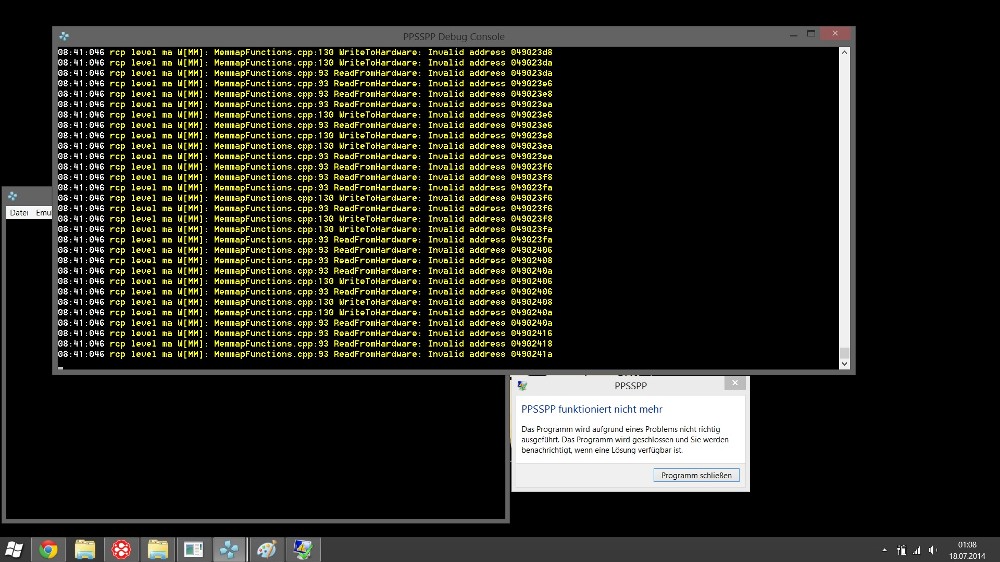1000x562 pixels.
Task: Click the PPSSPP Debug Console title bar icon
Action: [x=64, y=36]
